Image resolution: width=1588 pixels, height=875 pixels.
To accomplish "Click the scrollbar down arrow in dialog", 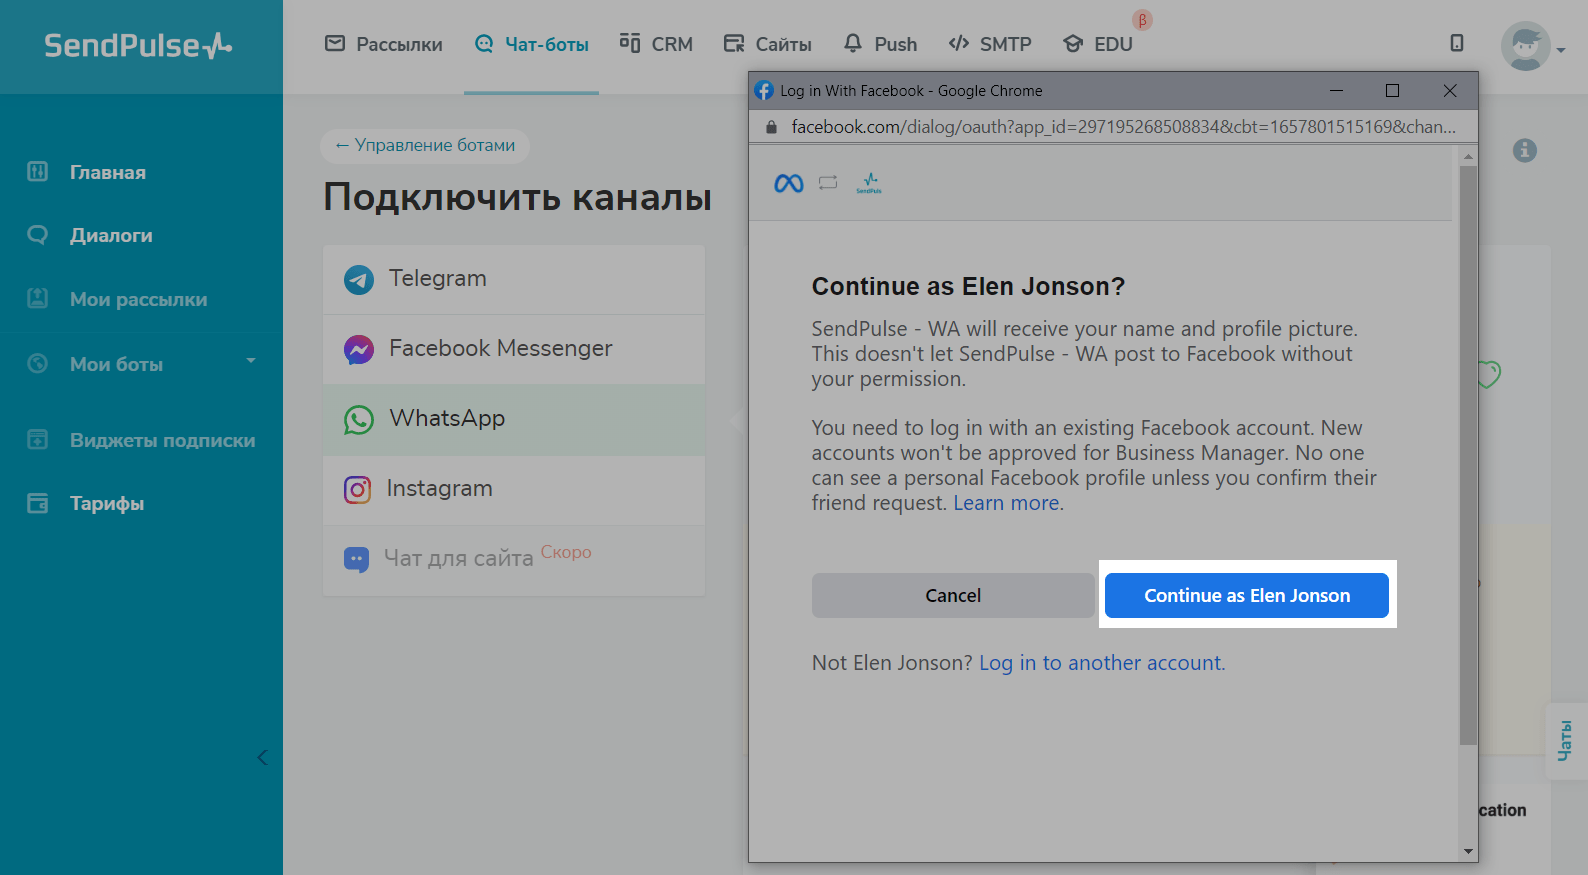I will (x=1468, y=852).
